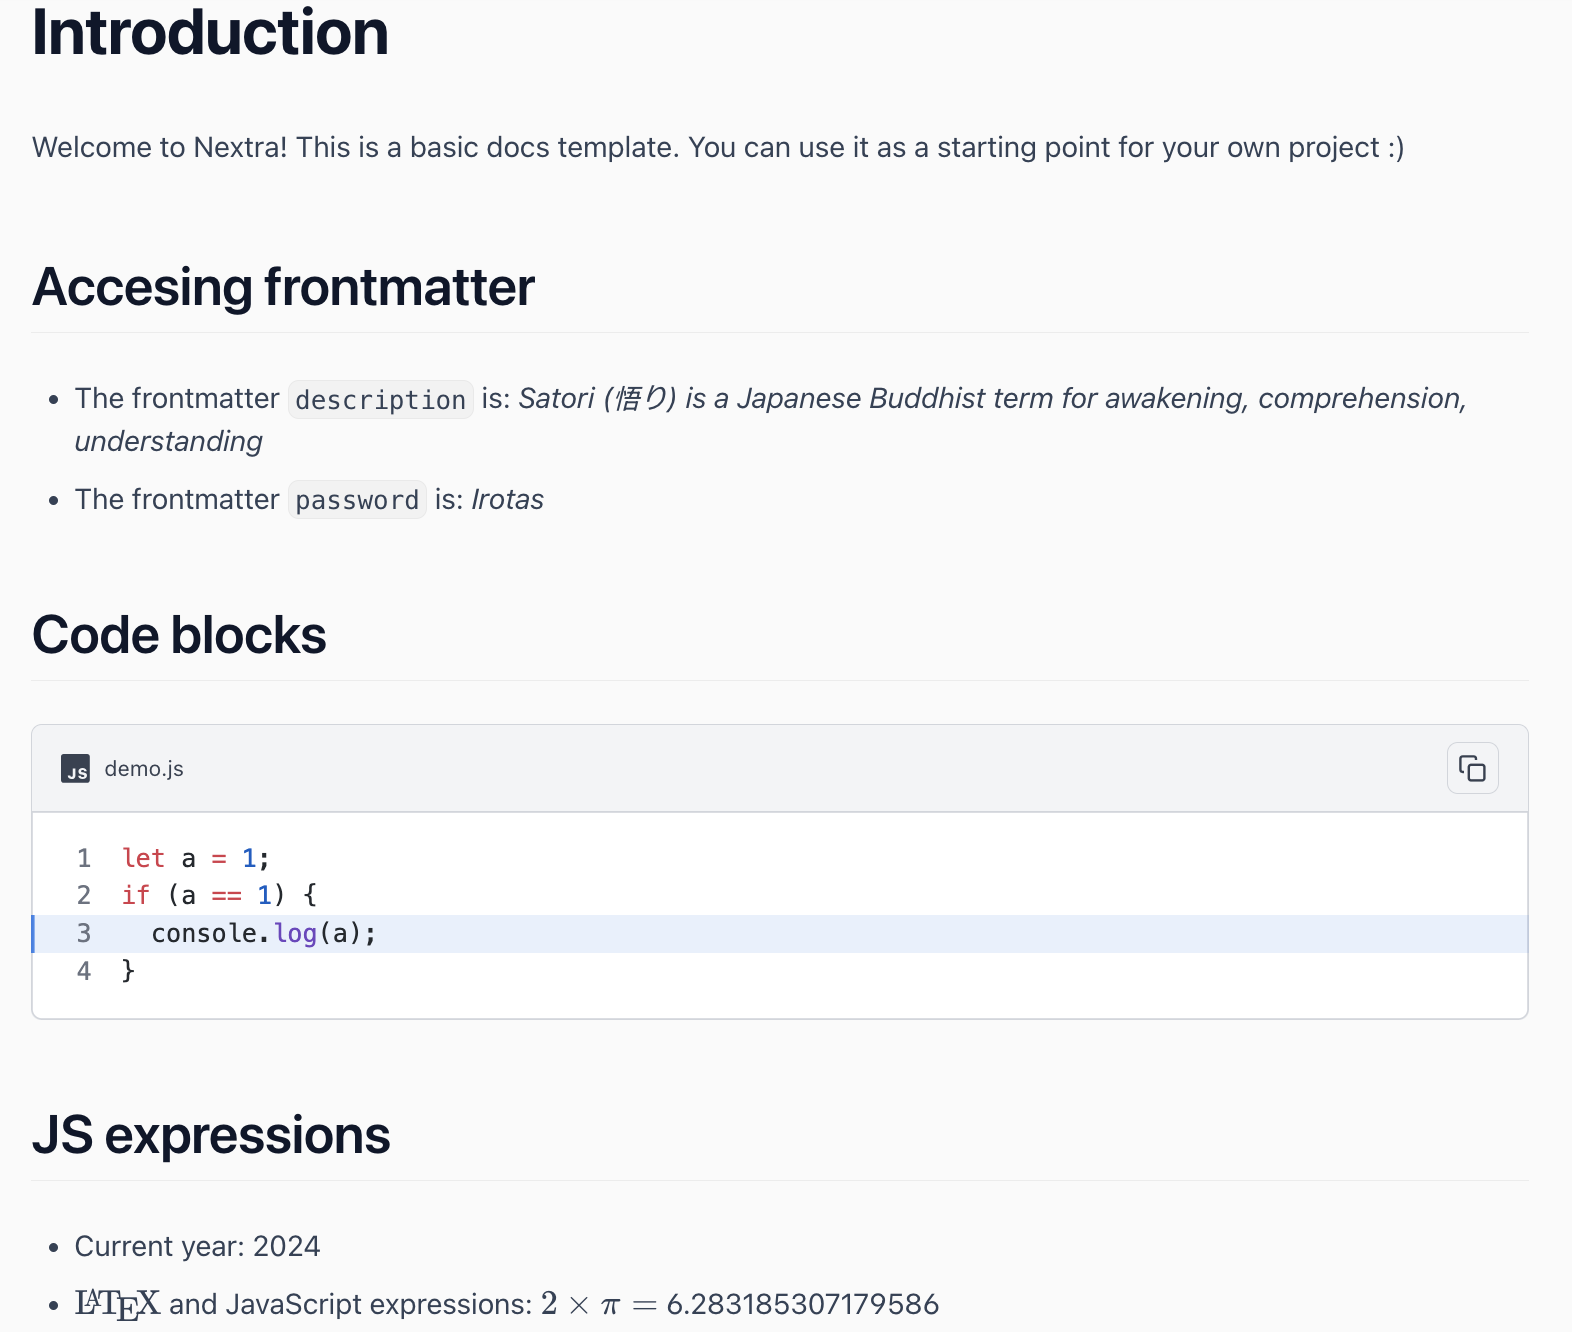
Task: Click the LaTeX logo text
Action: point(117,1304)
